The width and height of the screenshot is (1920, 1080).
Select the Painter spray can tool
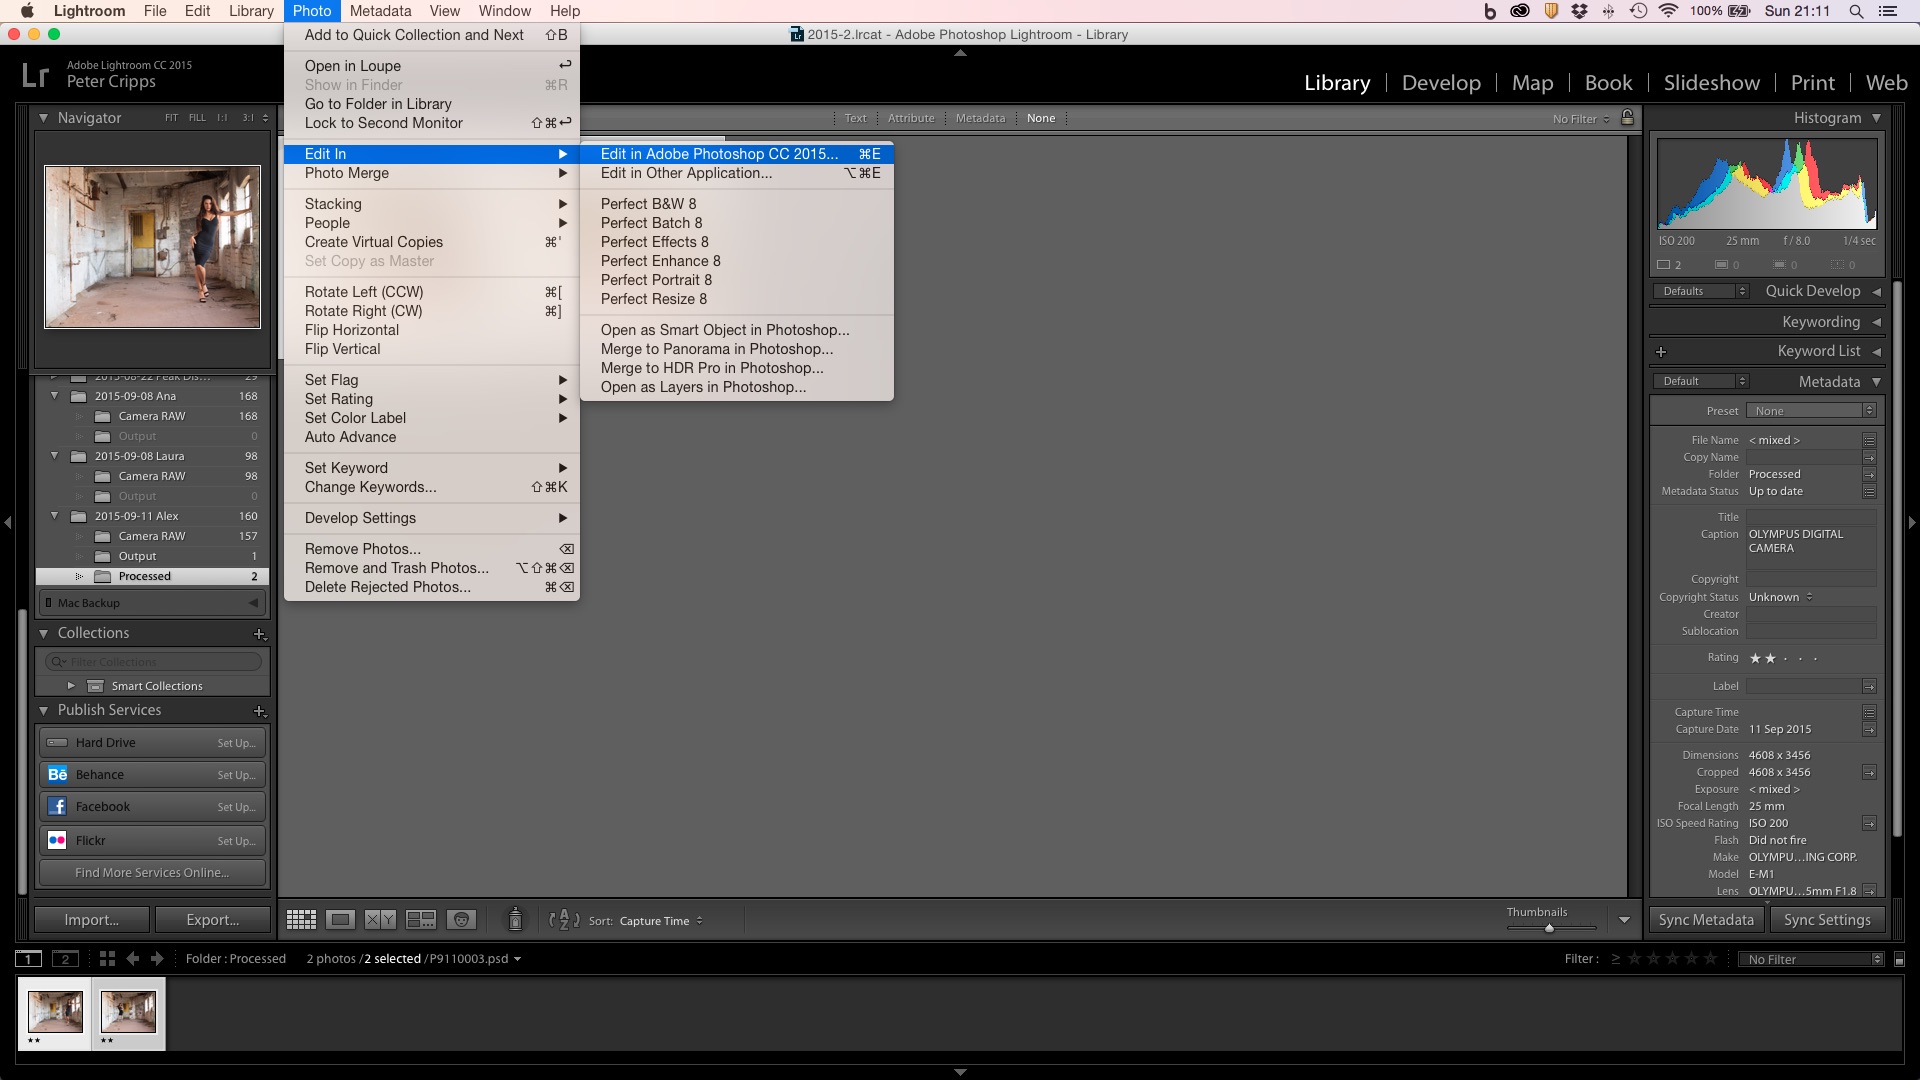click(x=515, y=919)
